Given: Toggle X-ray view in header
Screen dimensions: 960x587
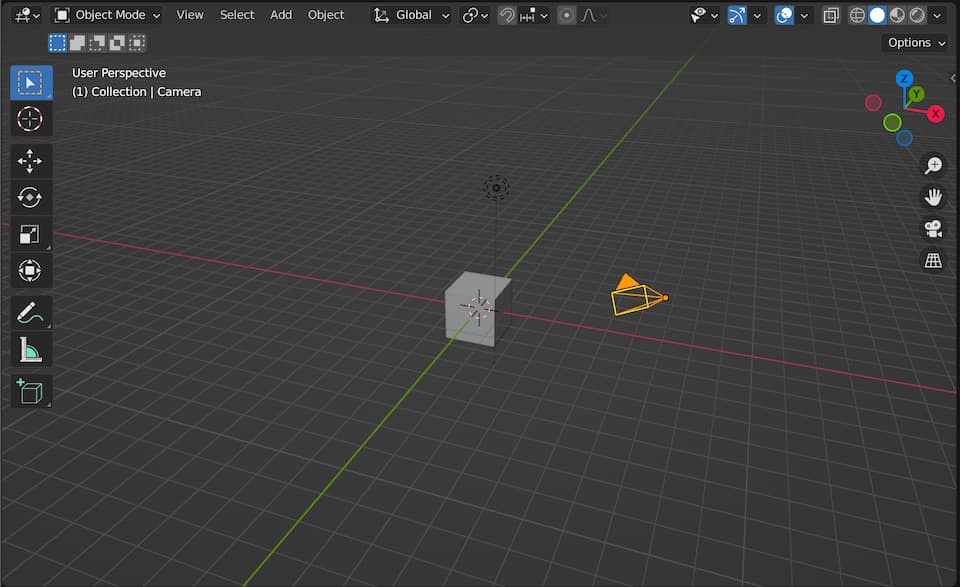Looking at the screenshot, I should [x=831, y=15].
